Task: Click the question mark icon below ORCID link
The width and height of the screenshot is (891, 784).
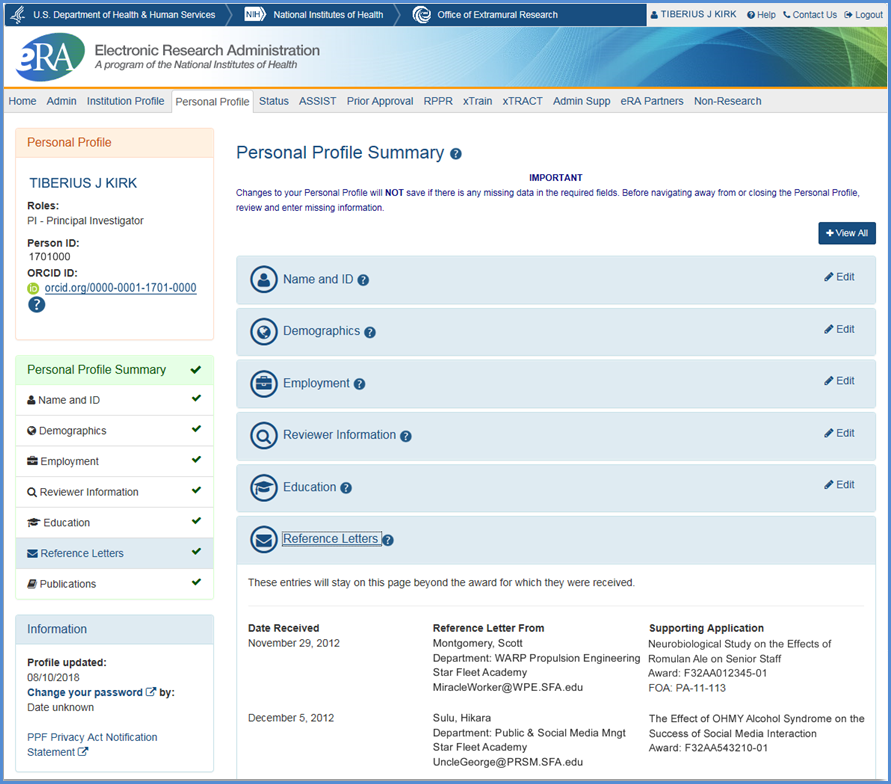Action: tap(36, 305)
